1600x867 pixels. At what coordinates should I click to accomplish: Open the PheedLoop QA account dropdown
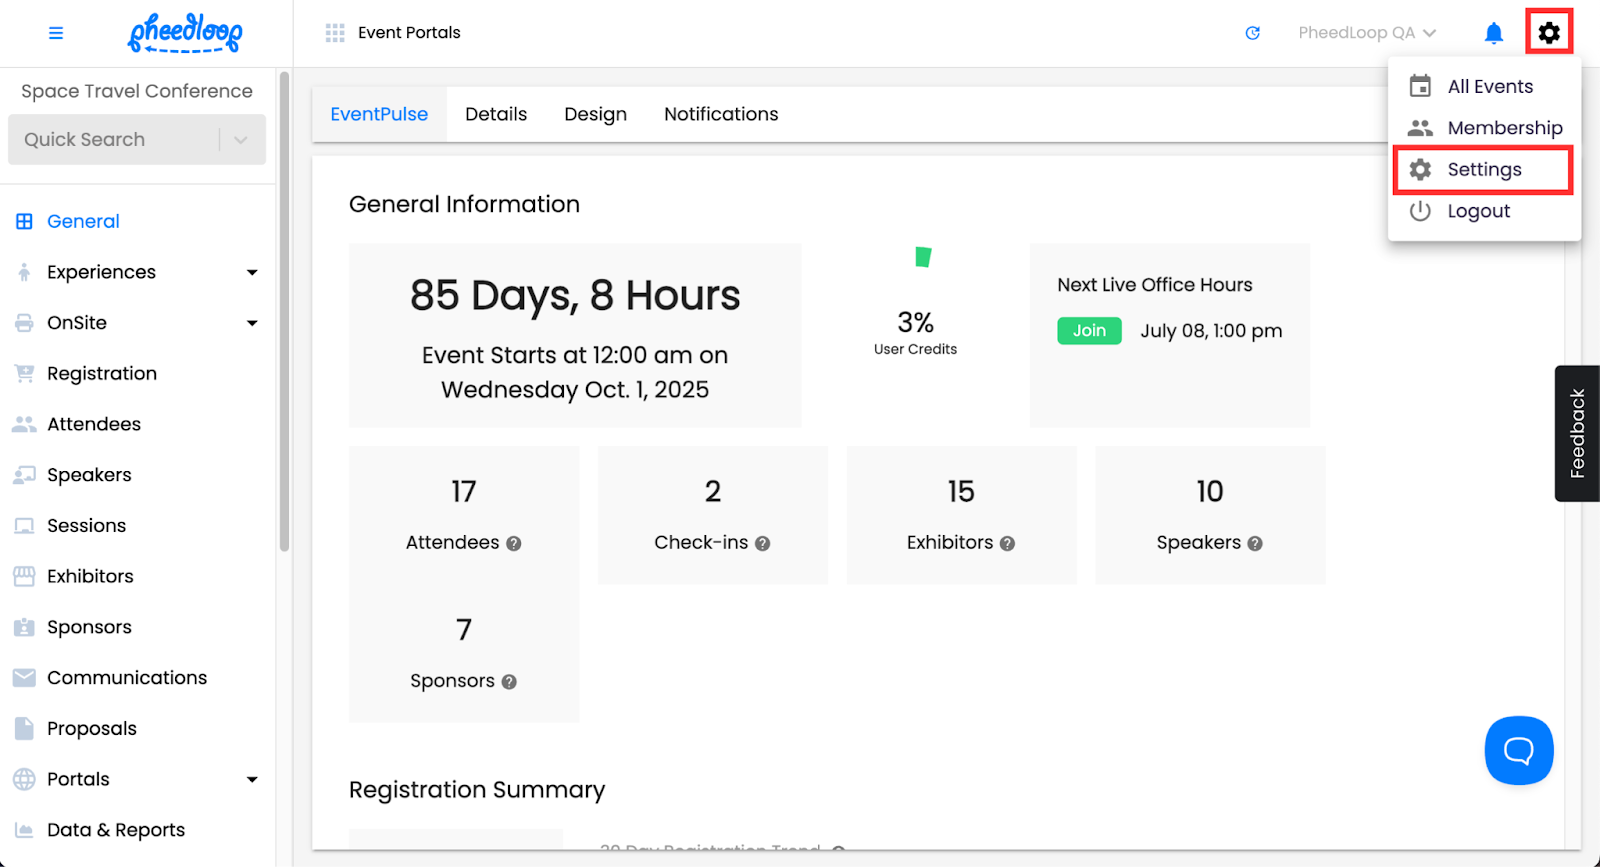click(x=1366, y=33)
